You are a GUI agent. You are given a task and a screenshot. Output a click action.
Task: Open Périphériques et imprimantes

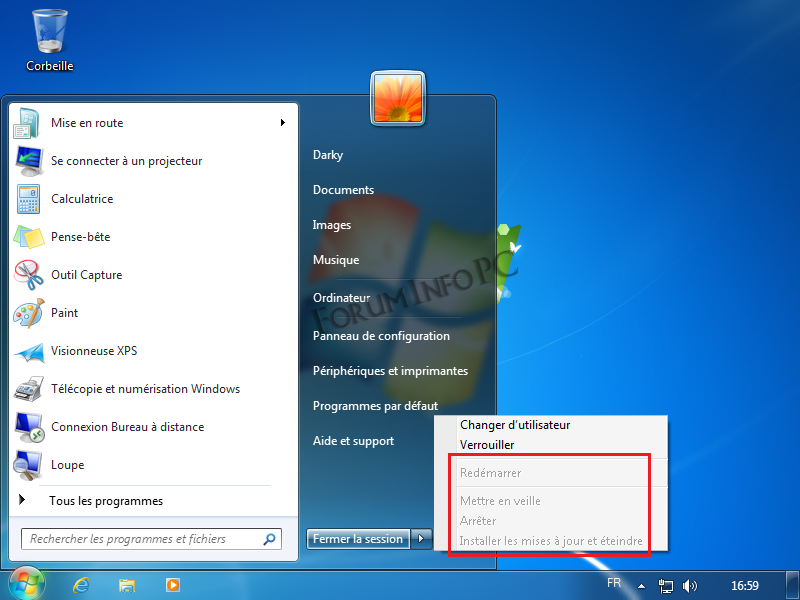390,371
